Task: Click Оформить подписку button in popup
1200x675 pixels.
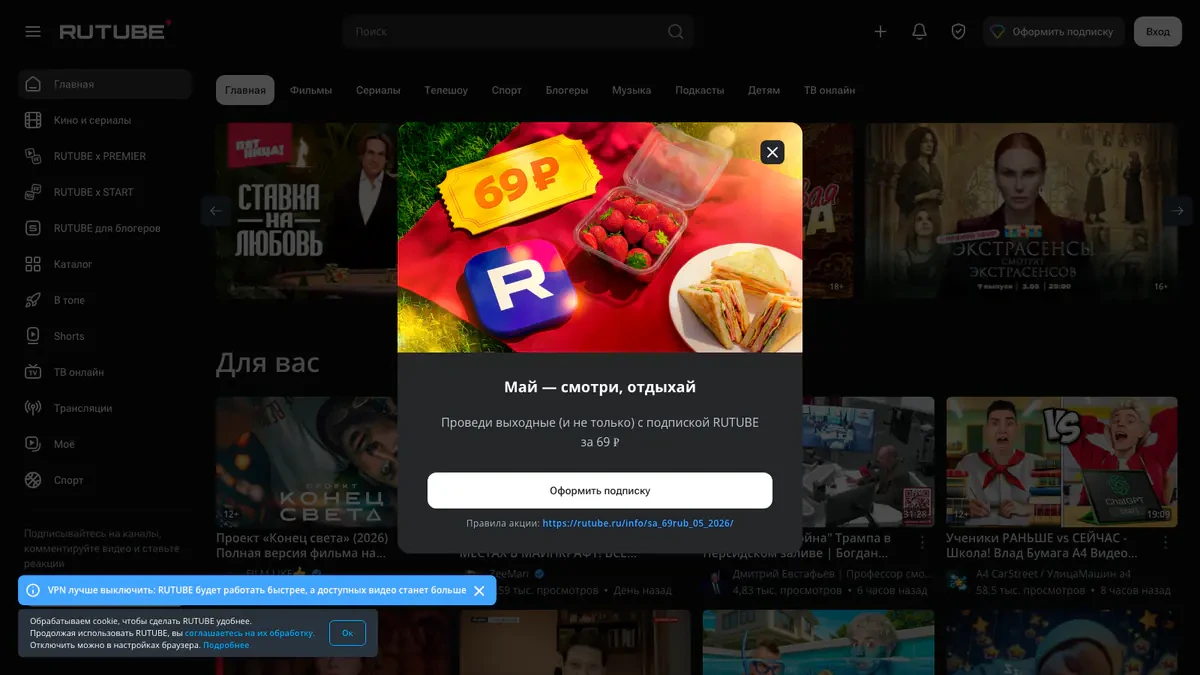Action: click(600, 491)
